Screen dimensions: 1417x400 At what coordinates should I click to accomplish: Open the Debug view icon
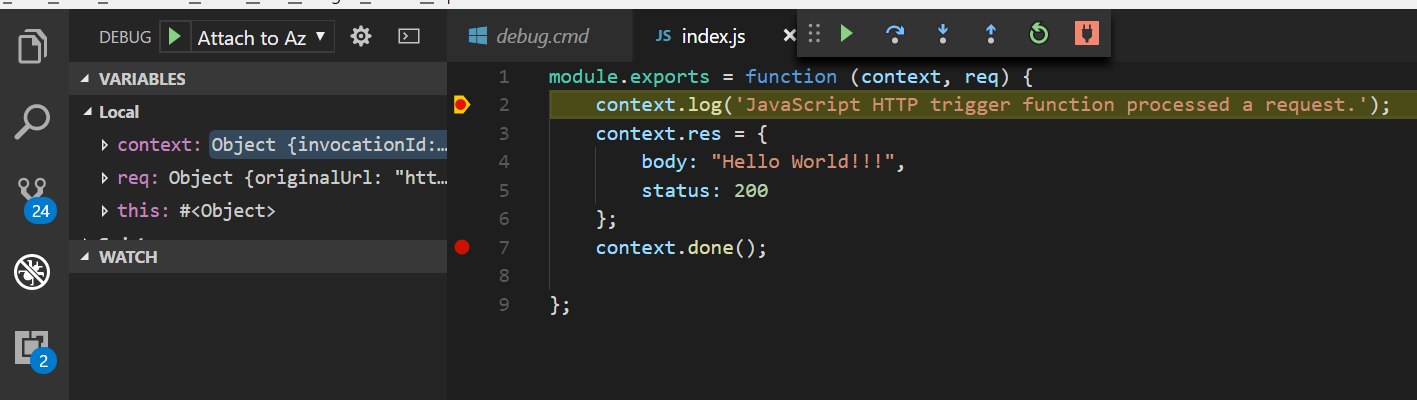[x=32, y=272]
